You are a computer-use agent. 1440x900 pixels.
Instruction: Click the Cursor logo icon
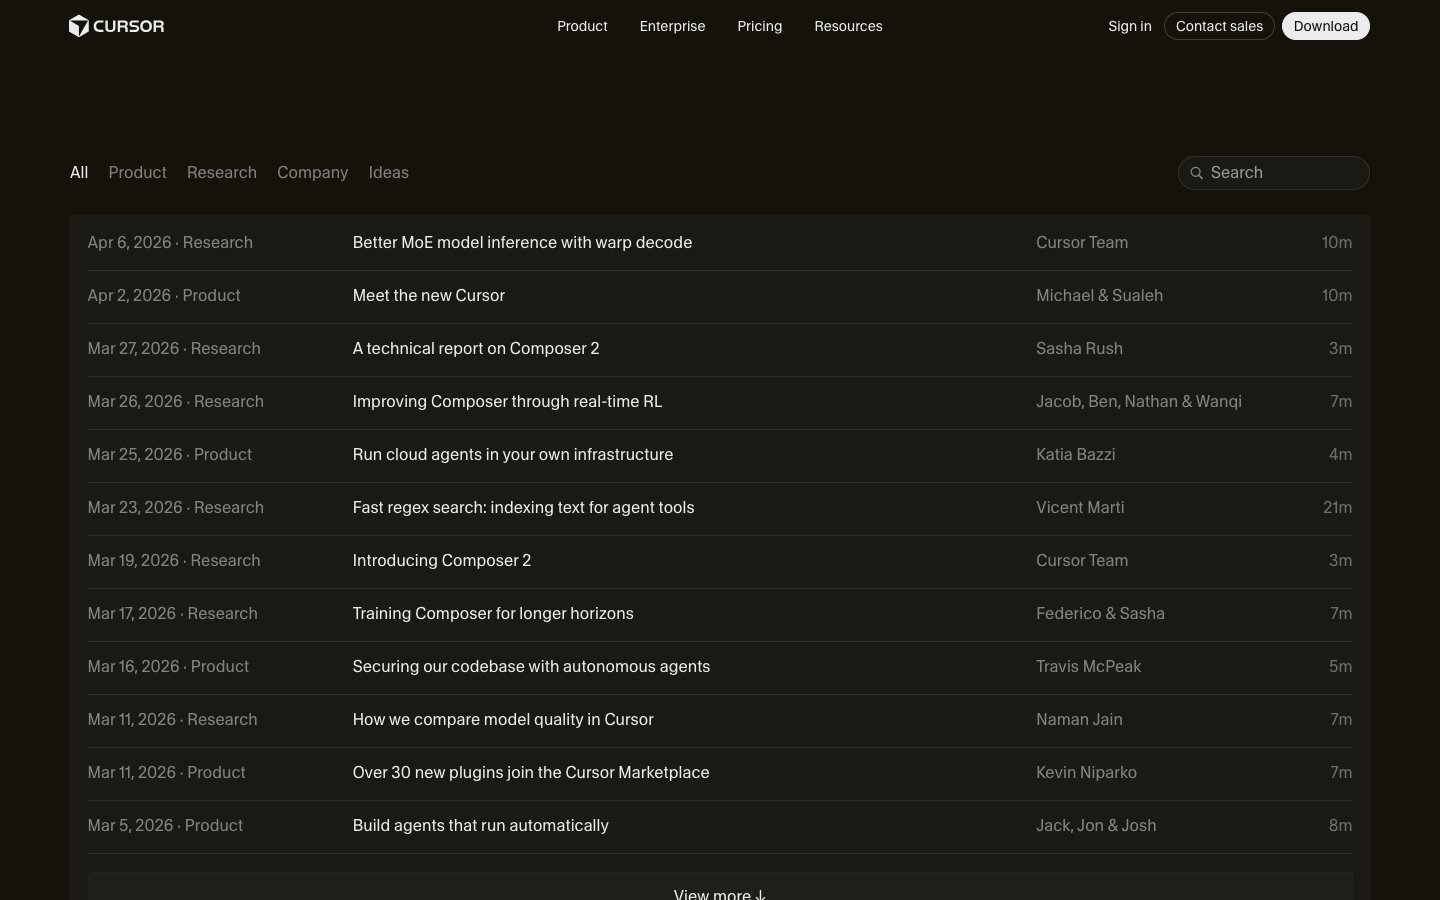[79, 26]
